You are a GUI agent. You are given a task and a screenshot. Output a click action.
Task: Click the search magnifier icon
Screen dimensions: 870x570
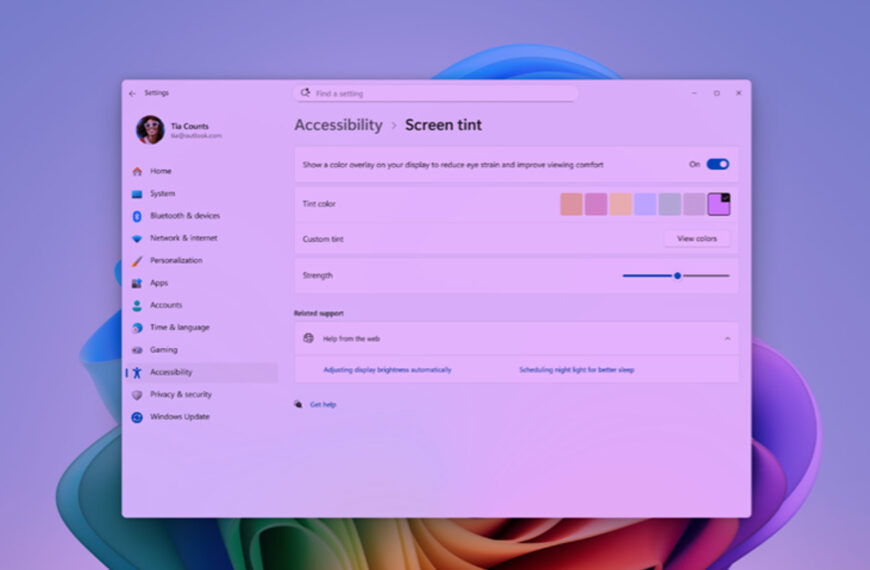(305, 93)
